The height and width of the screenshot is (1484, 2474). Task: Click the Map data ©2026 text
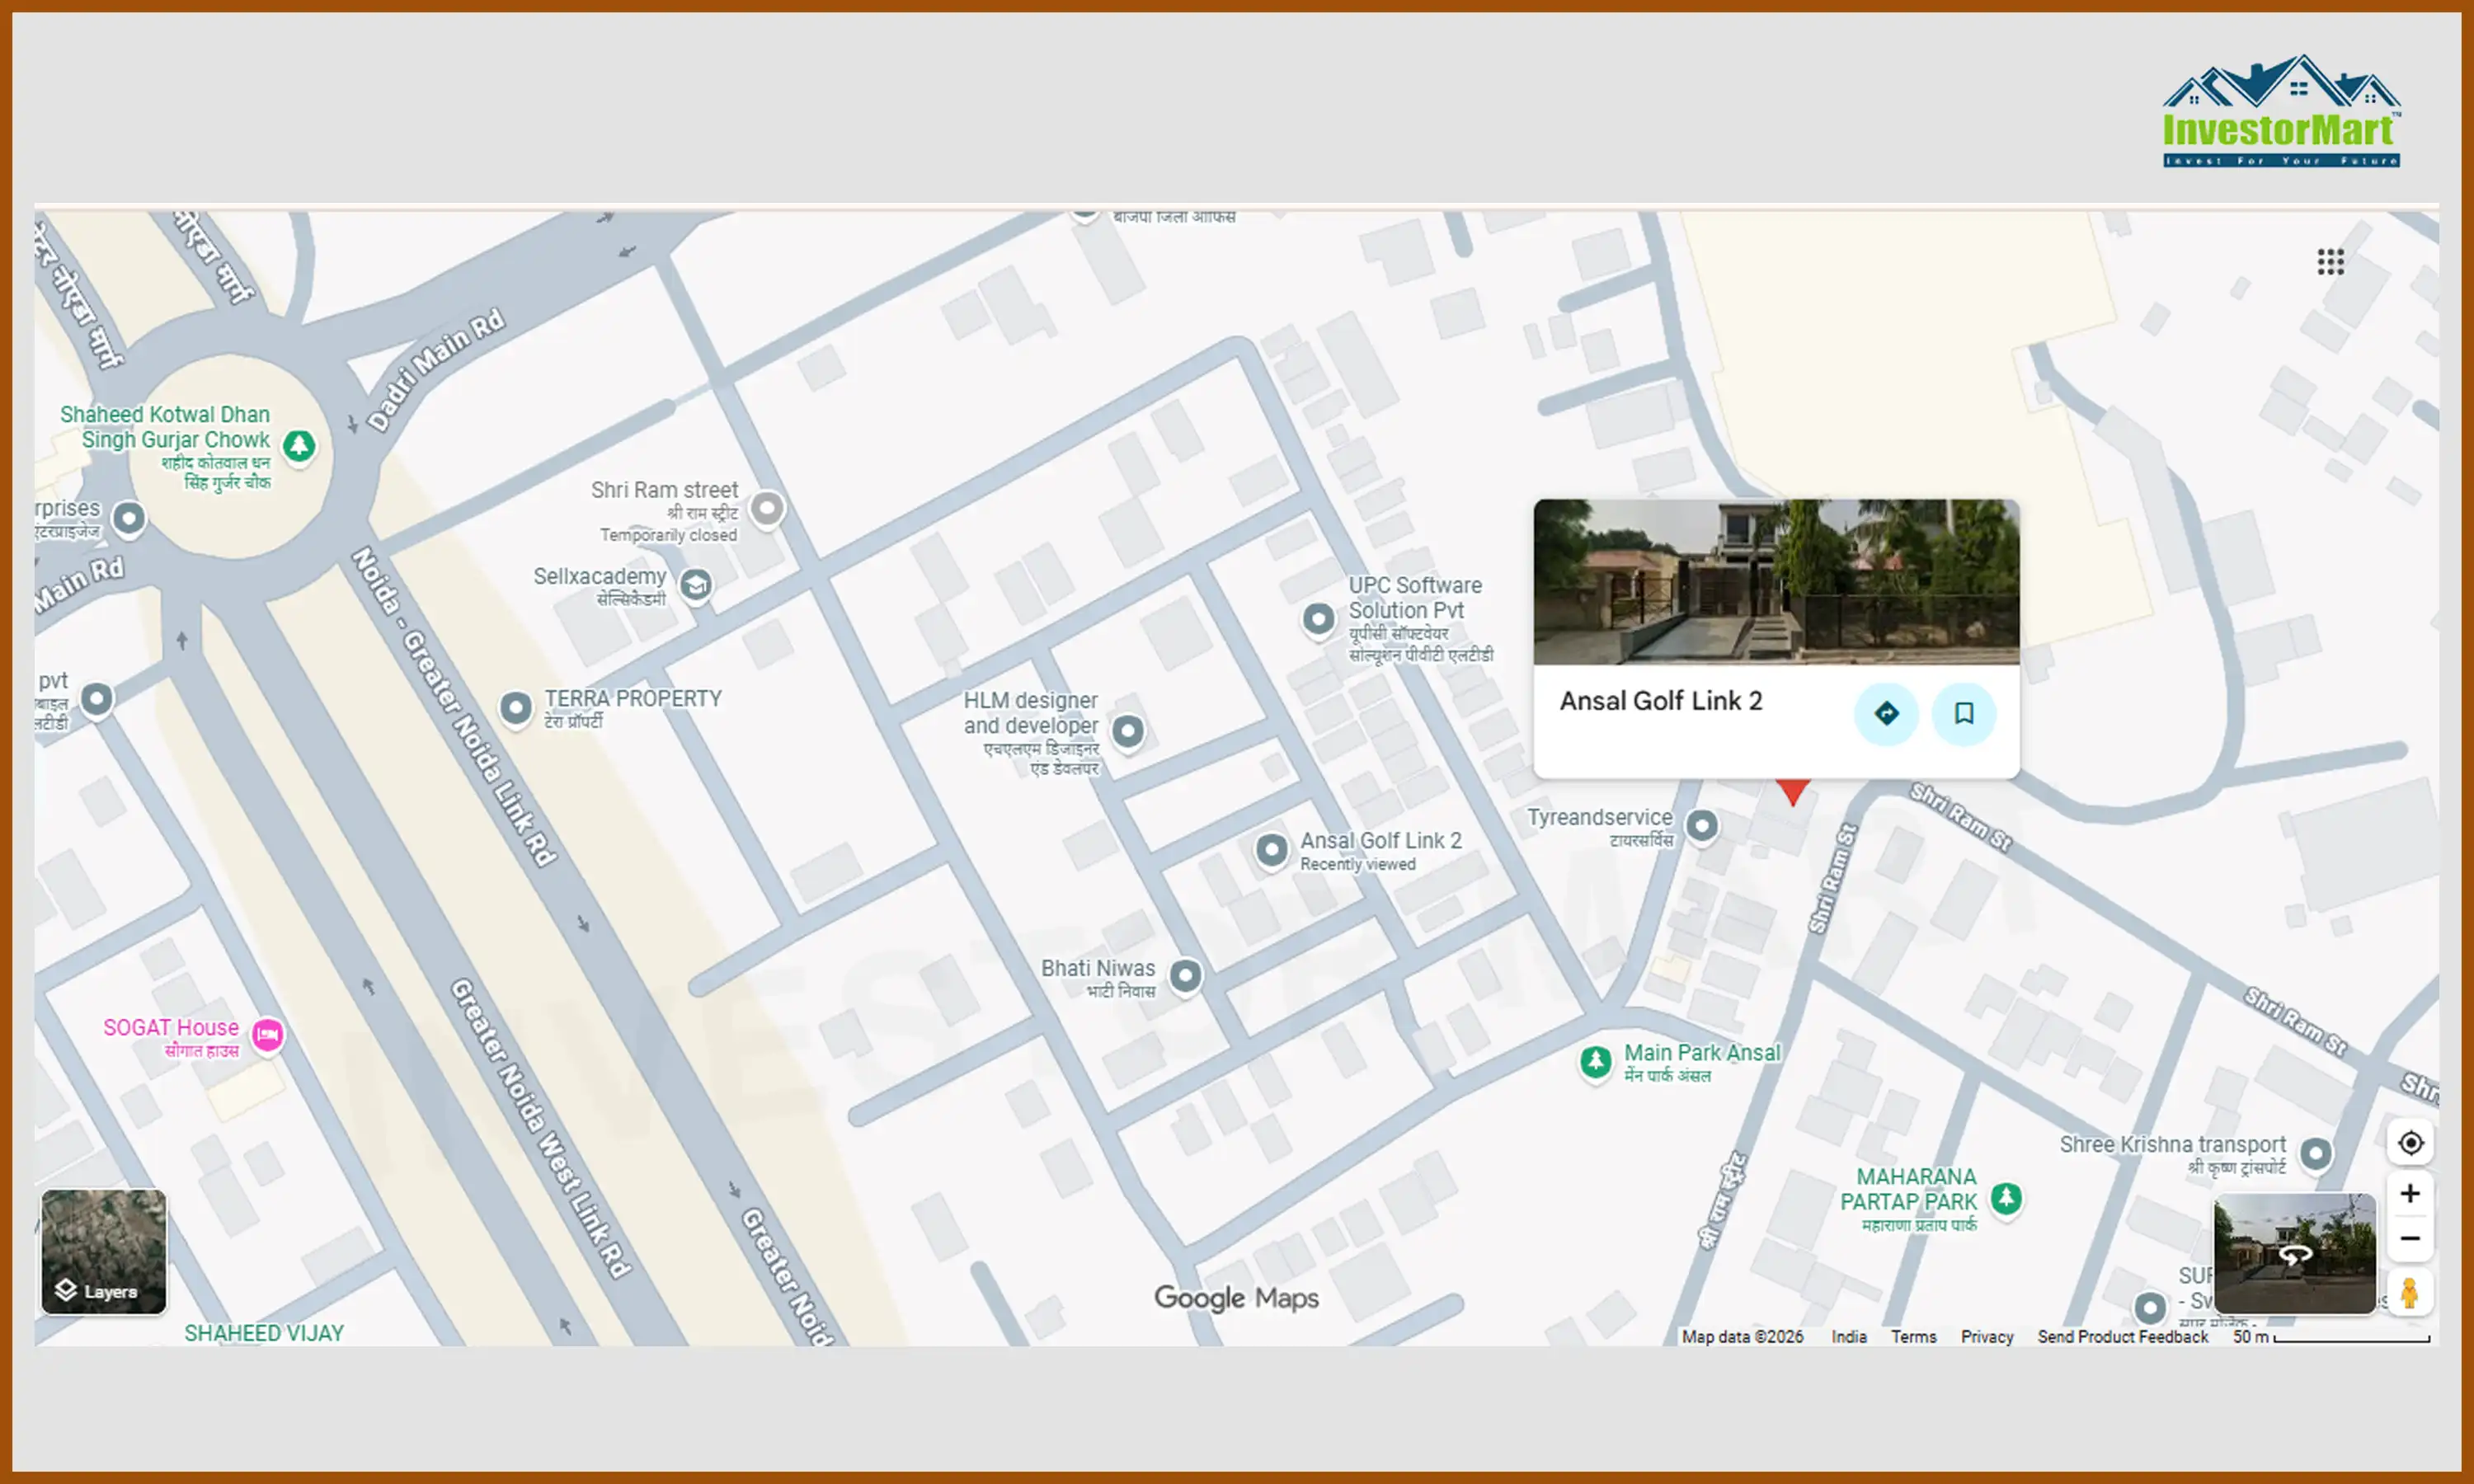coord(1742,1336)
